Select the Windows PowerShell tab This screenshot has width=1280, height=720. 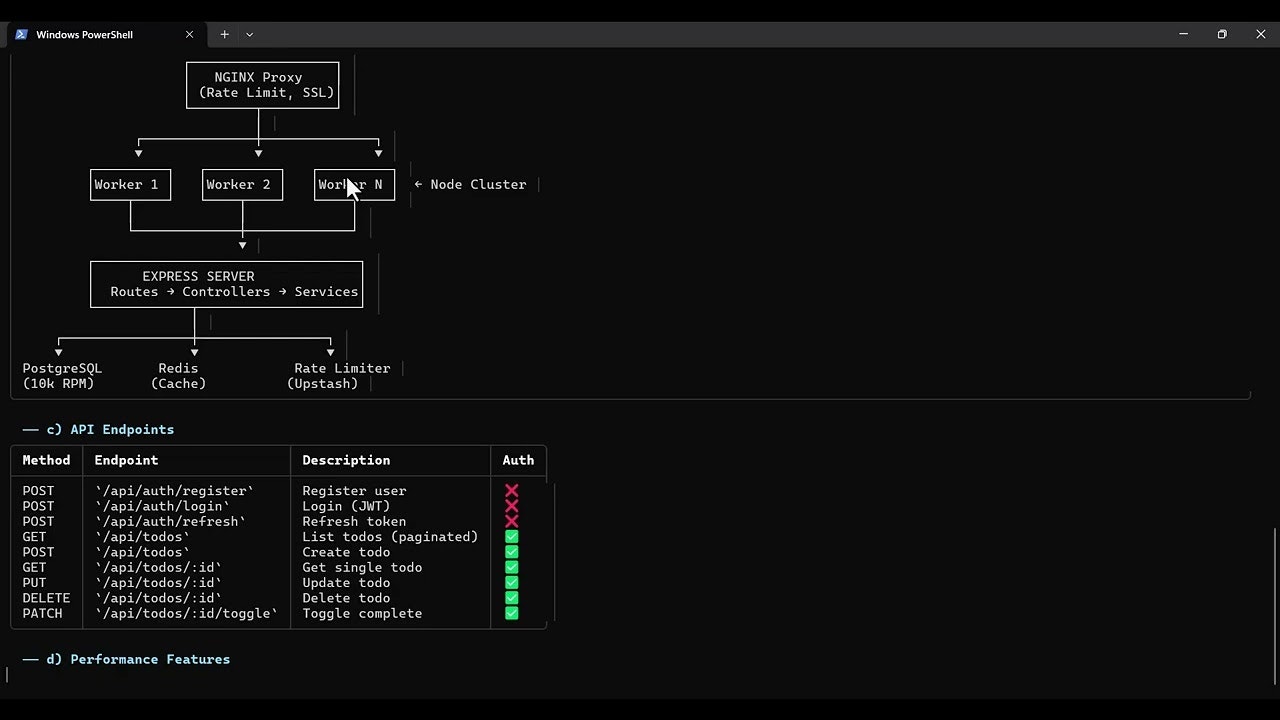(105, 34)
